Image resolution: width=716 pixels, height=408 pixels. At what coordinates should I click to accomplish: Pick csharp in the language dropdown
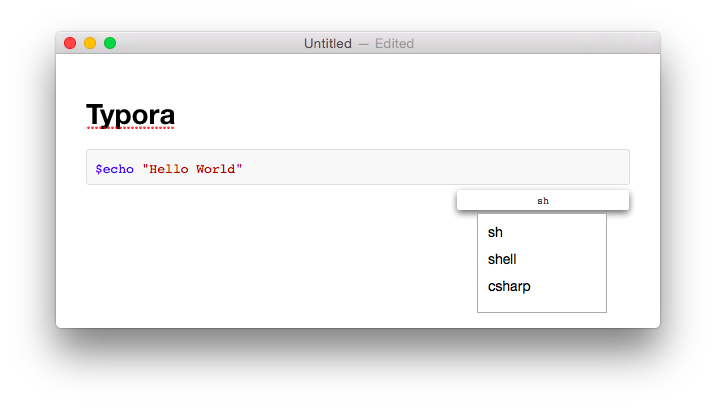(x=509, y=286)
